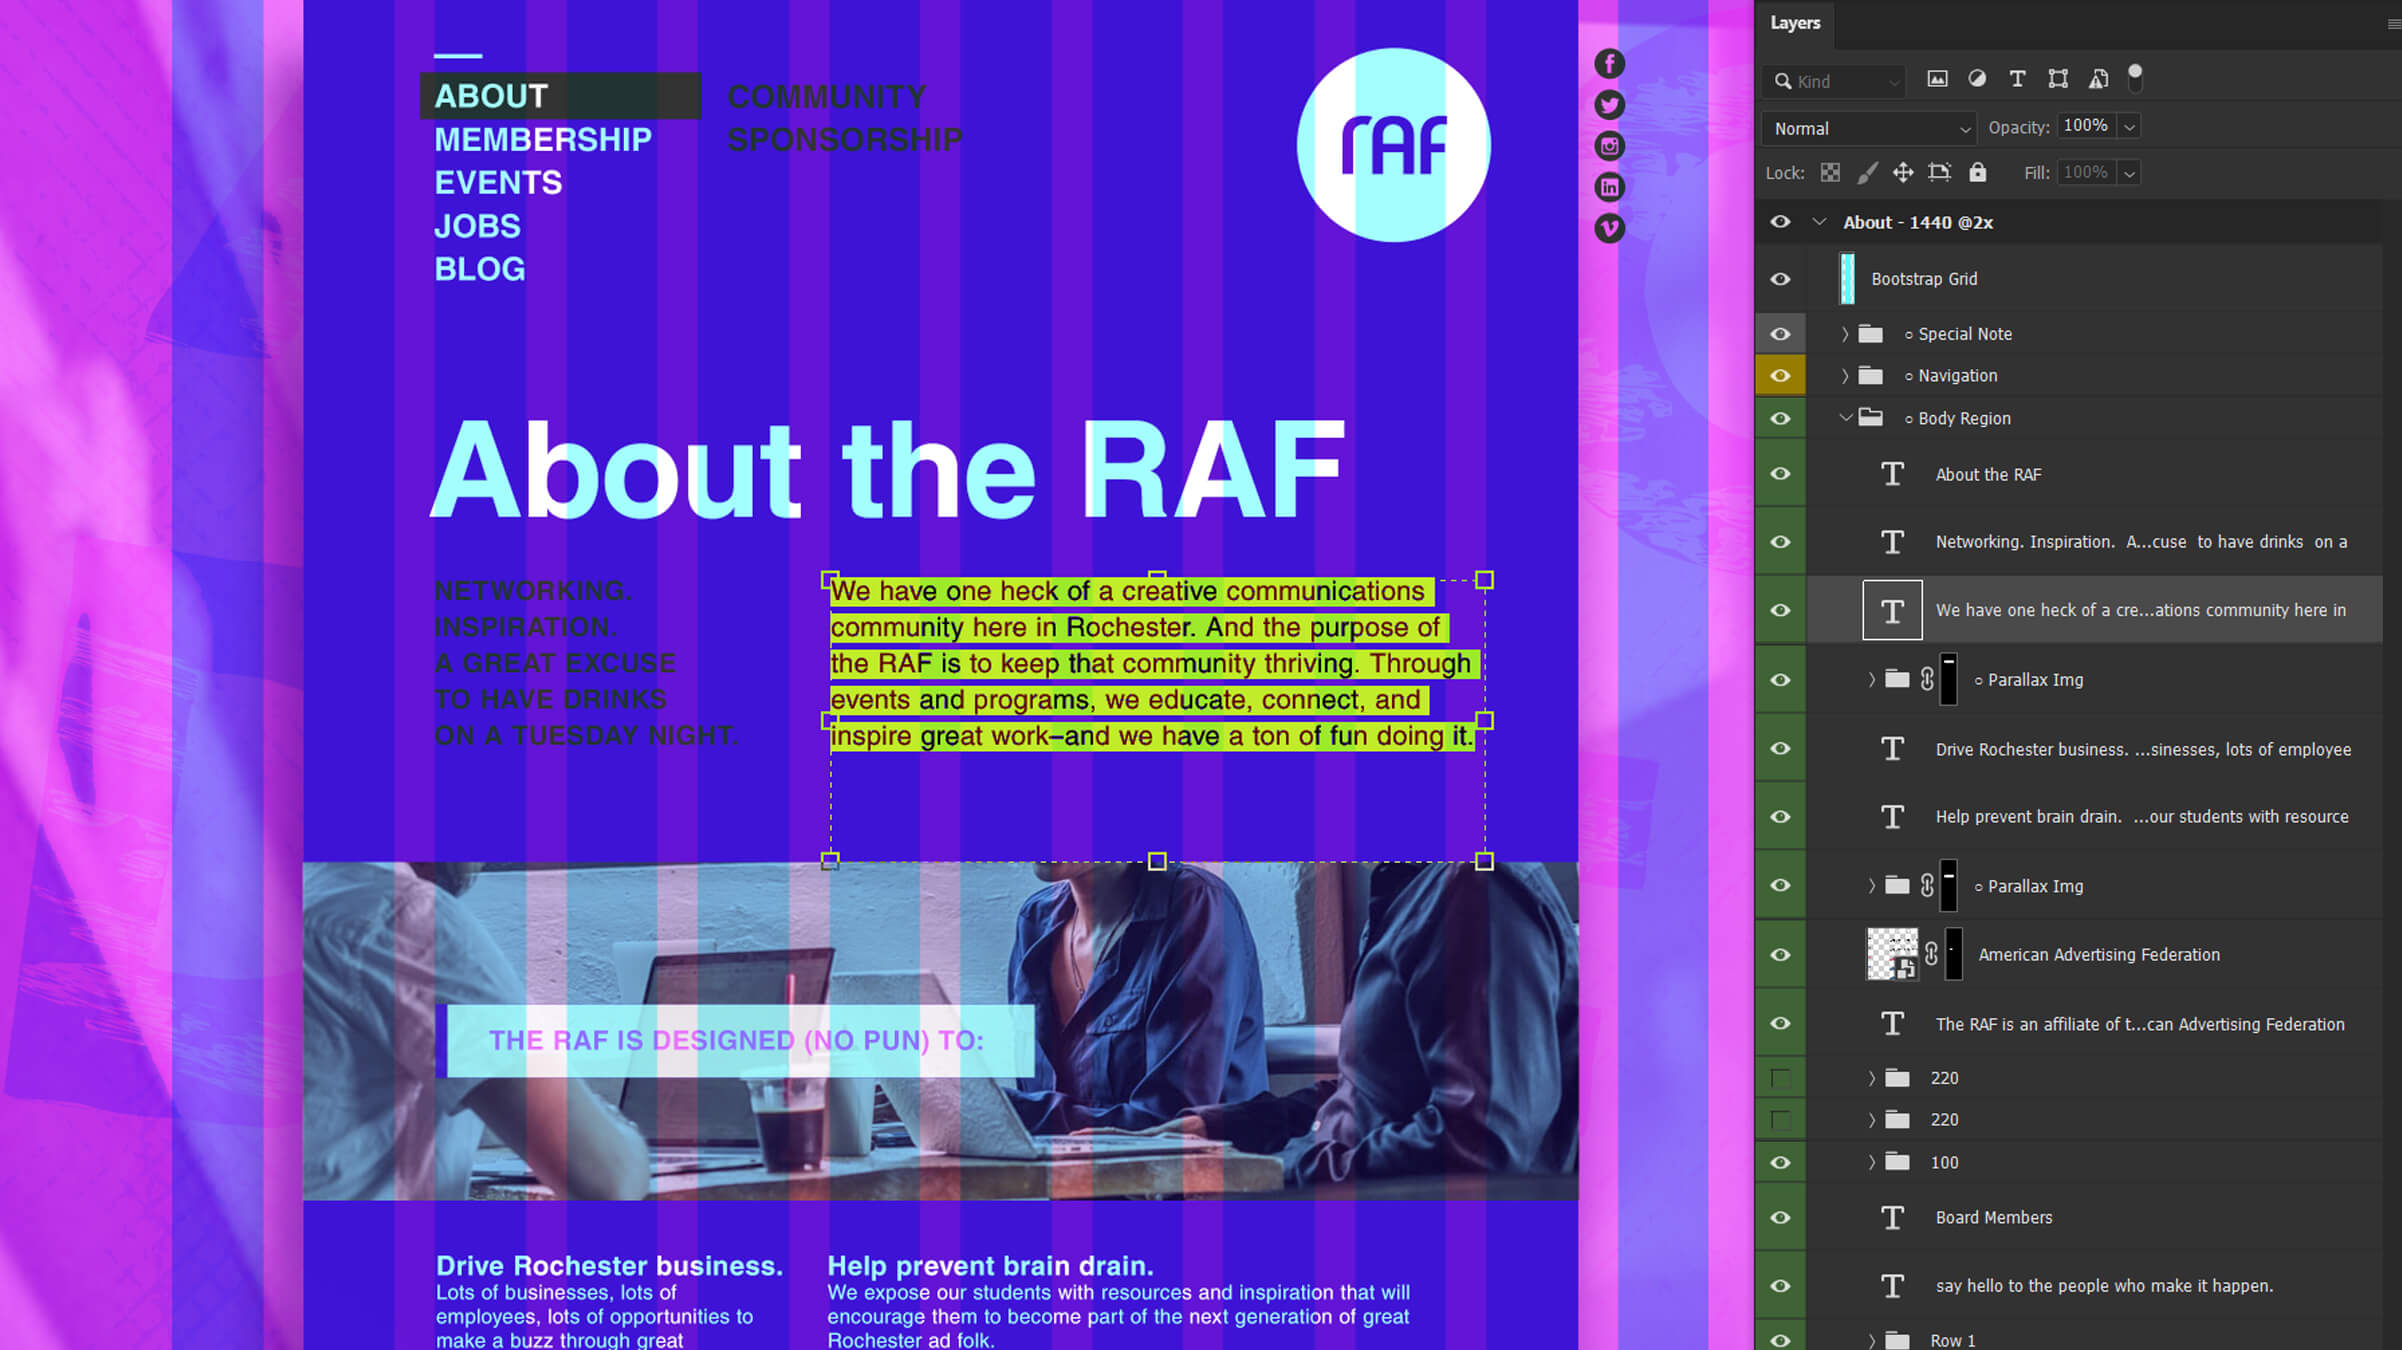Image resolution: width=2402 pixels, height=1350 pixels.
Task: Click BLOG in the design navigation
Action: click(x=479, y=269)
